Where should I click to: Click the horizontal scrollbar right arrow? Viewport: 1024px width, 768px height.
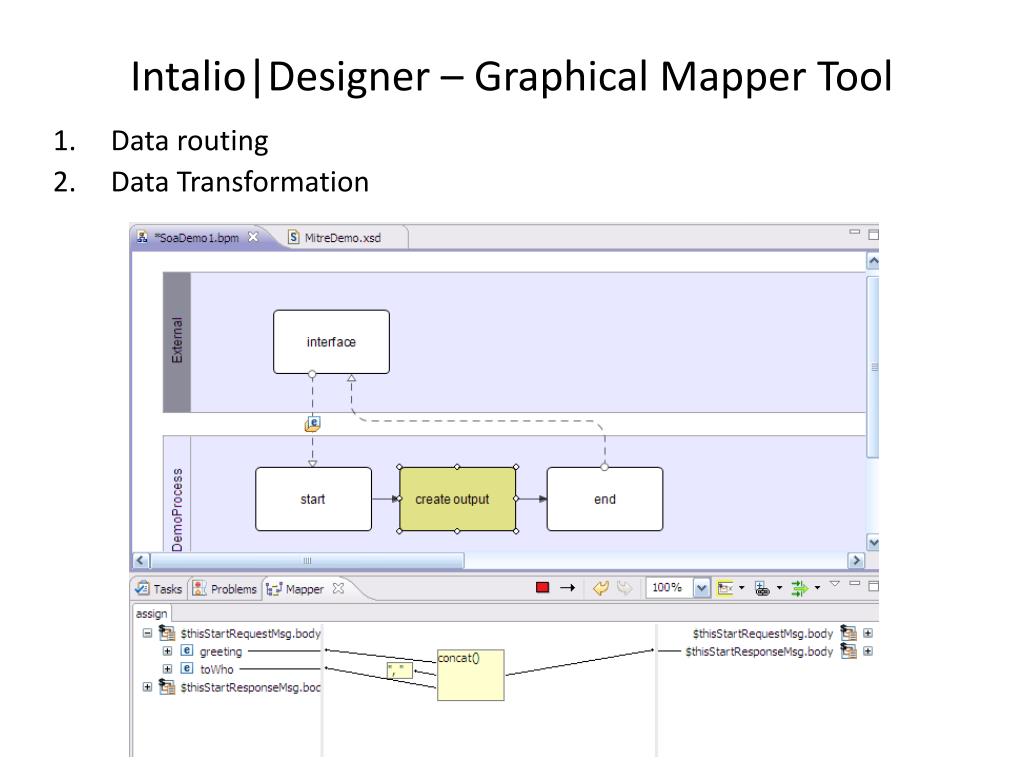tap(856, 560)
